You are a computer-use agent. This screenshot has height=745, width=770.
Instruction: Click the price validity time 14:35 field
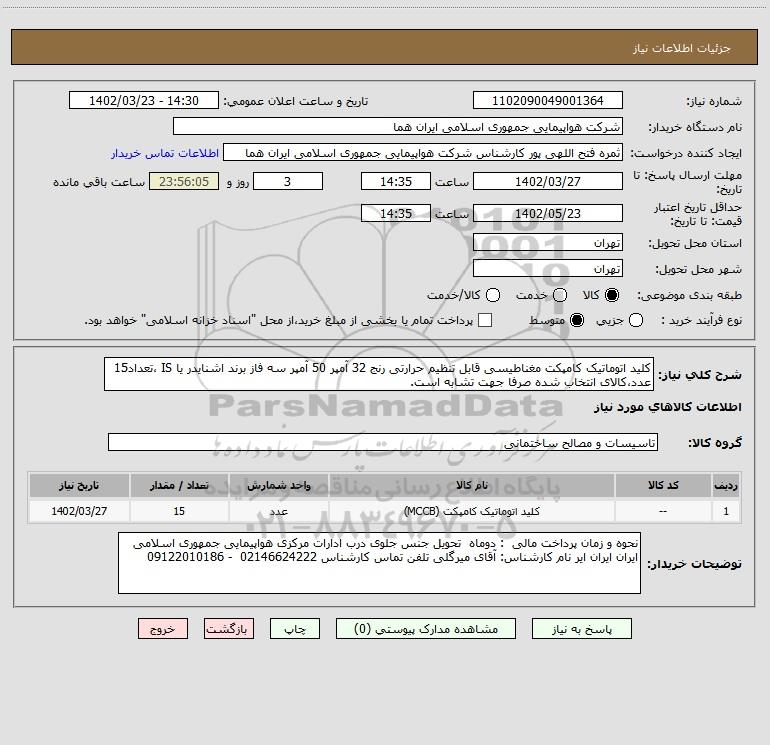pyautogui.click(x=396, y=214)
